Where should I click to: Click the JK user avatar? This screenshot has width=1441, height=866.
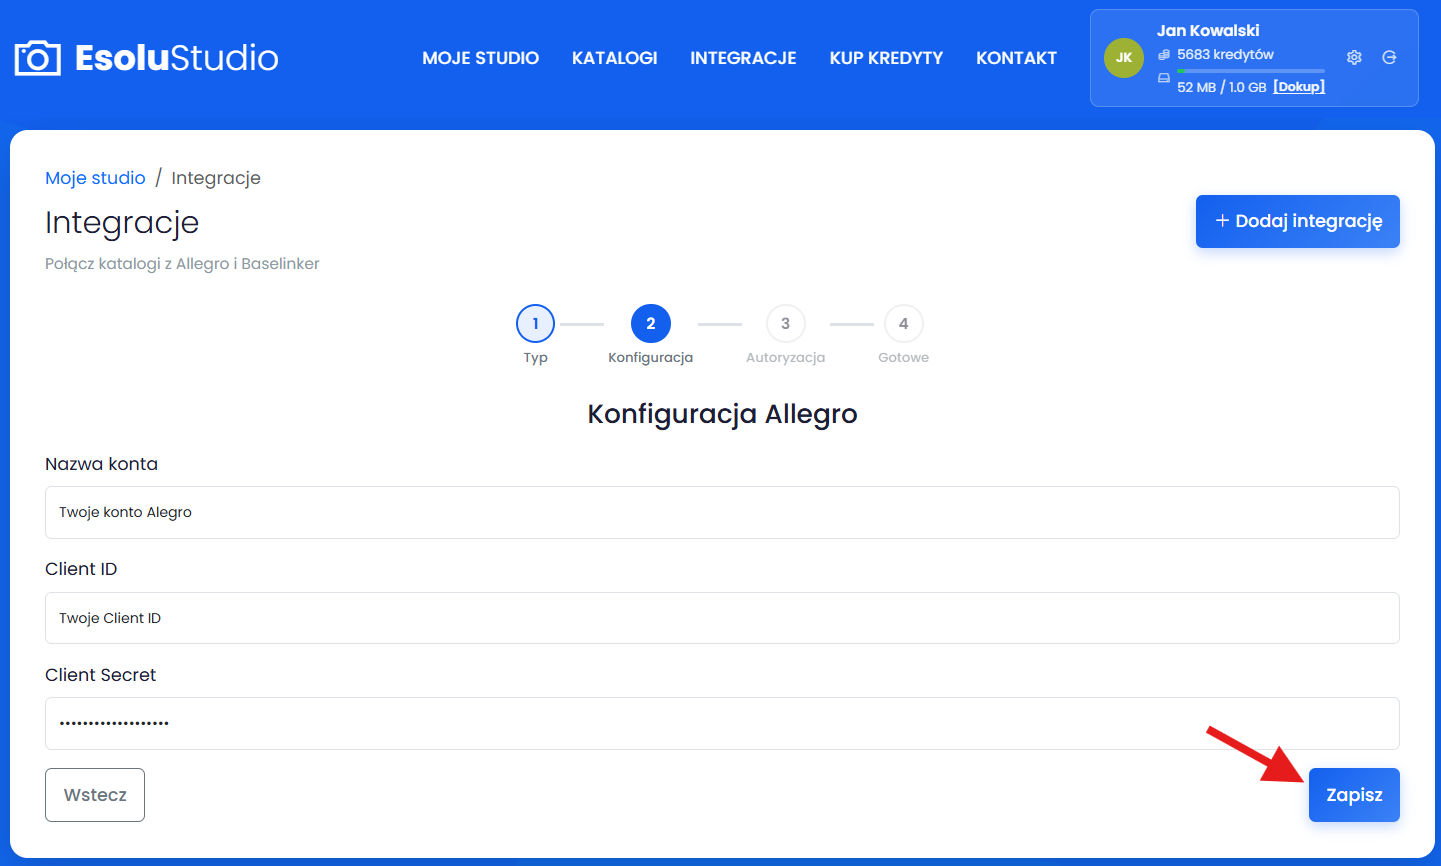tap(1124, 58)
